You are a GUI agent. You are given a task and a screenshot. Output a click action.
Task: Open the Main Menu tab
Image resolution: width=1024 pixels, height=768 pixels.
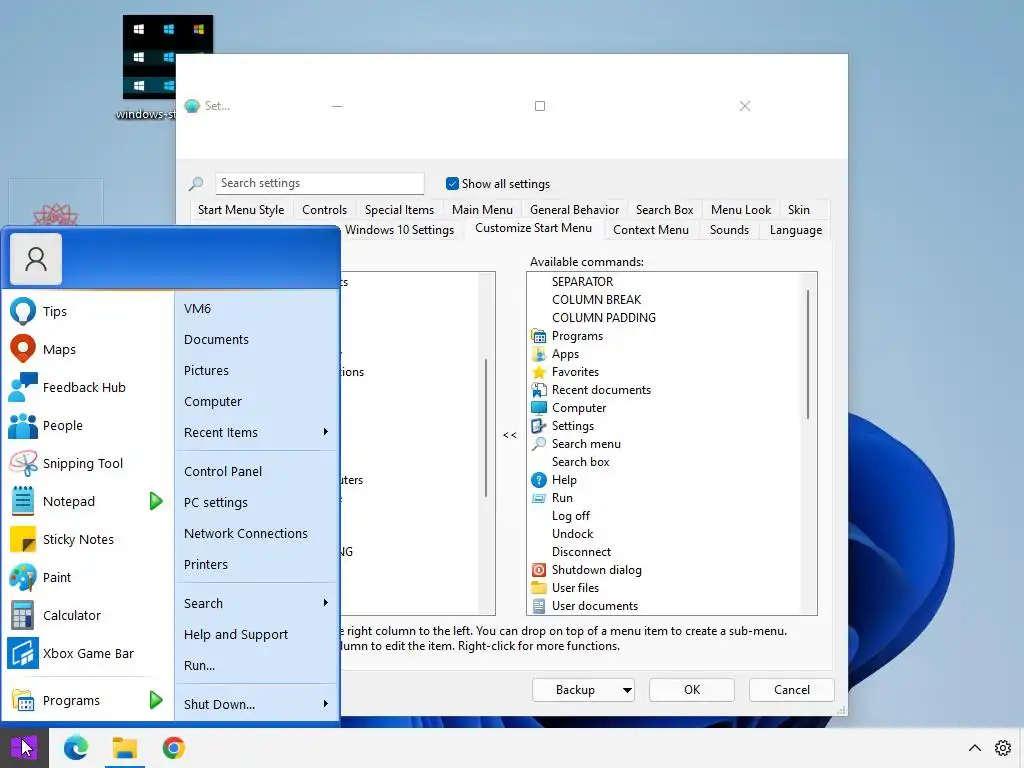pyautogui.click(x=482, y=210)
